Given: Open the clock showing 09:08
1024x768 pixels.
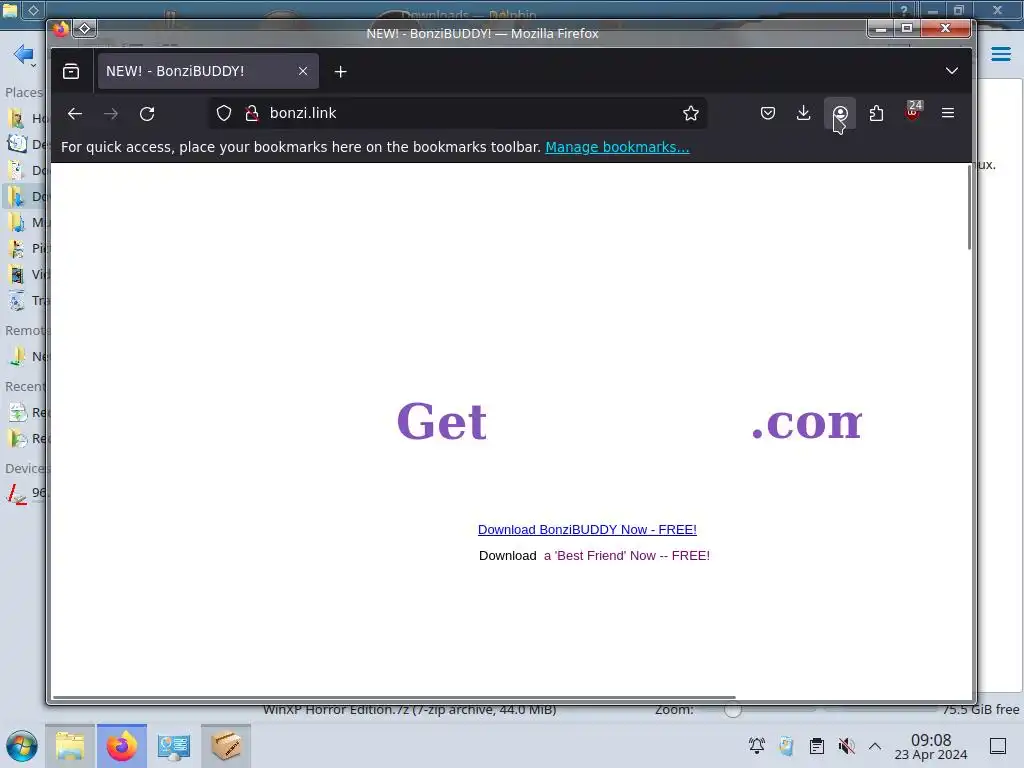Looking at the screenshot, I should coord(931,746).
